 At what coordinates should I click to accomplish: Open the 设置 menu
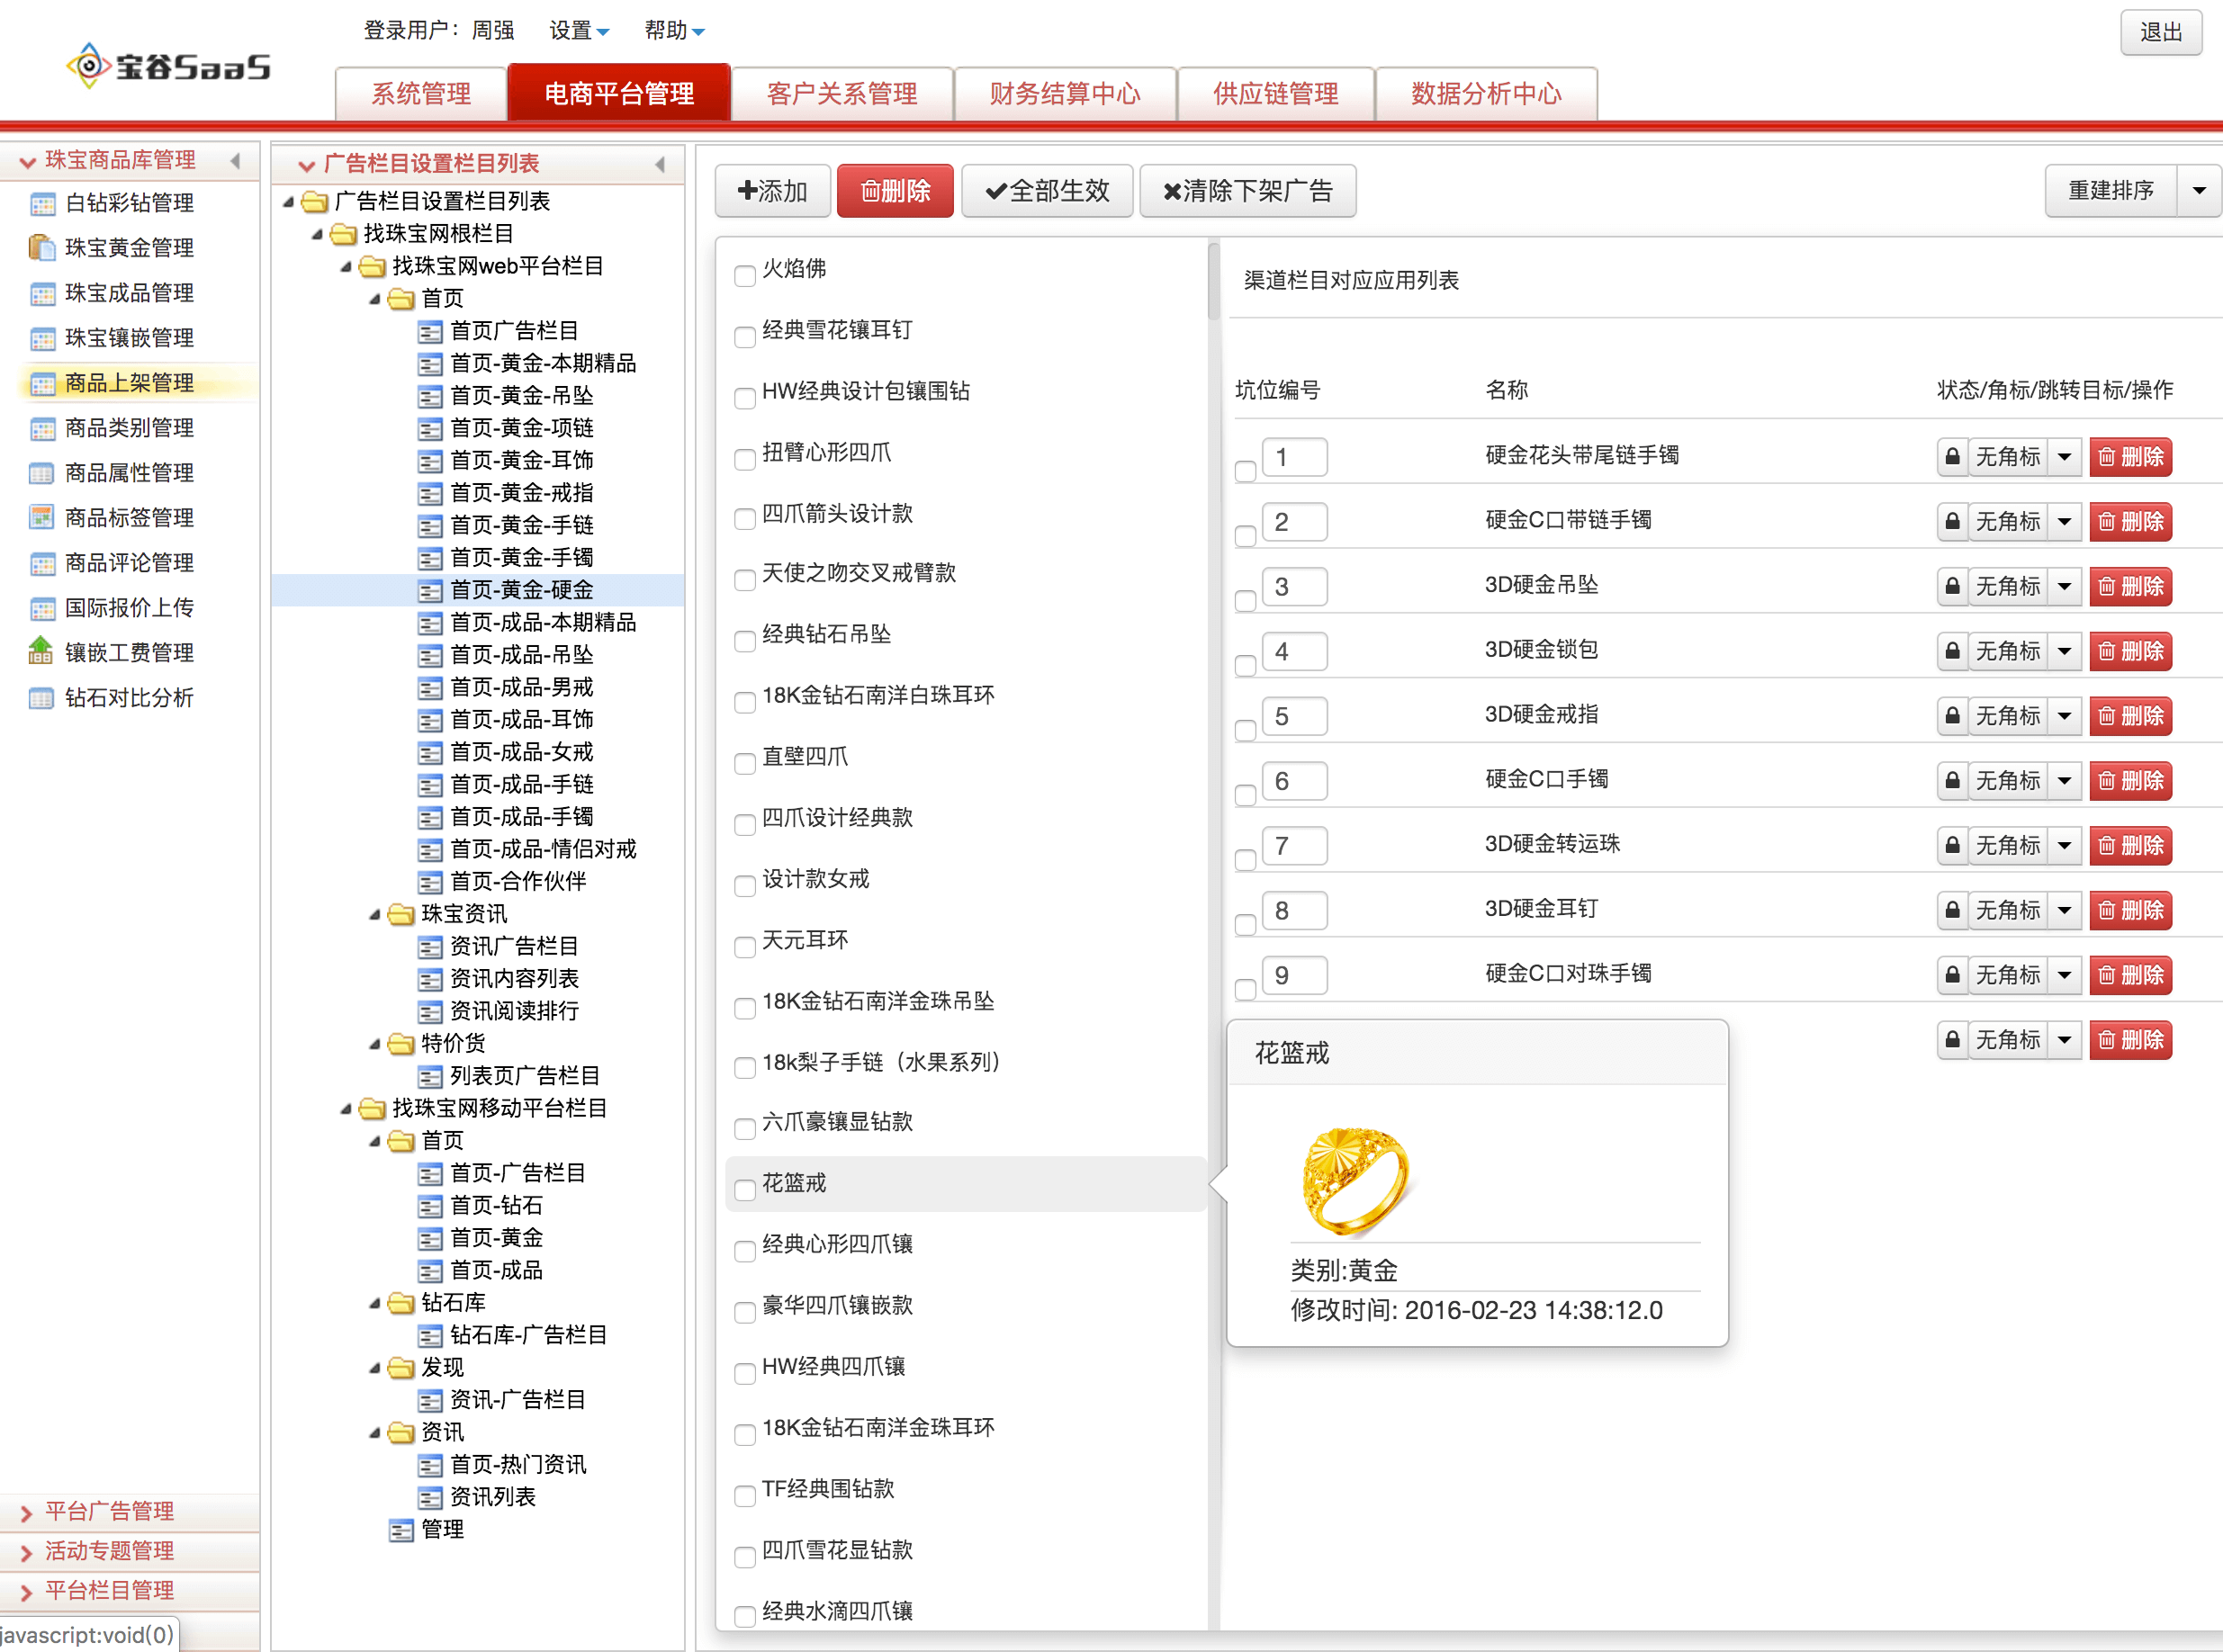(578, 31)
